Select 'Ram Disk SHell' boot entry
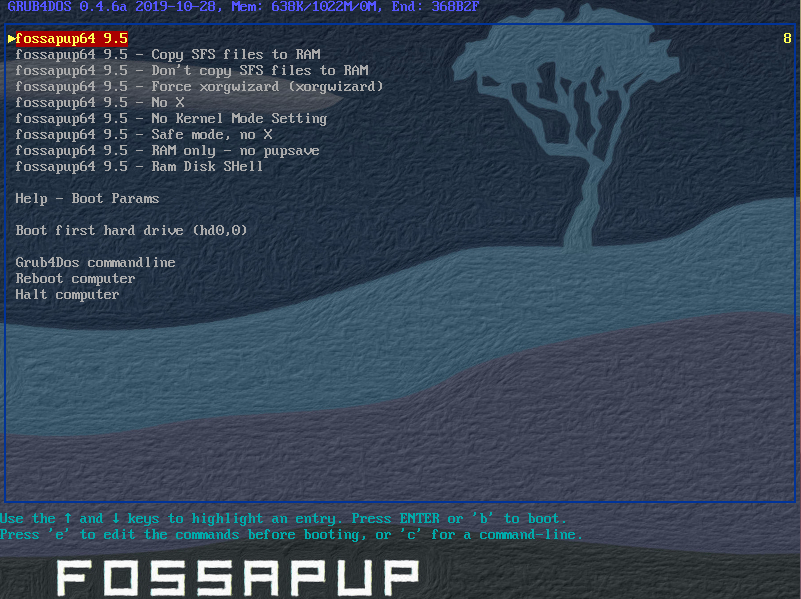801x599 pixels. coord(139,166)
